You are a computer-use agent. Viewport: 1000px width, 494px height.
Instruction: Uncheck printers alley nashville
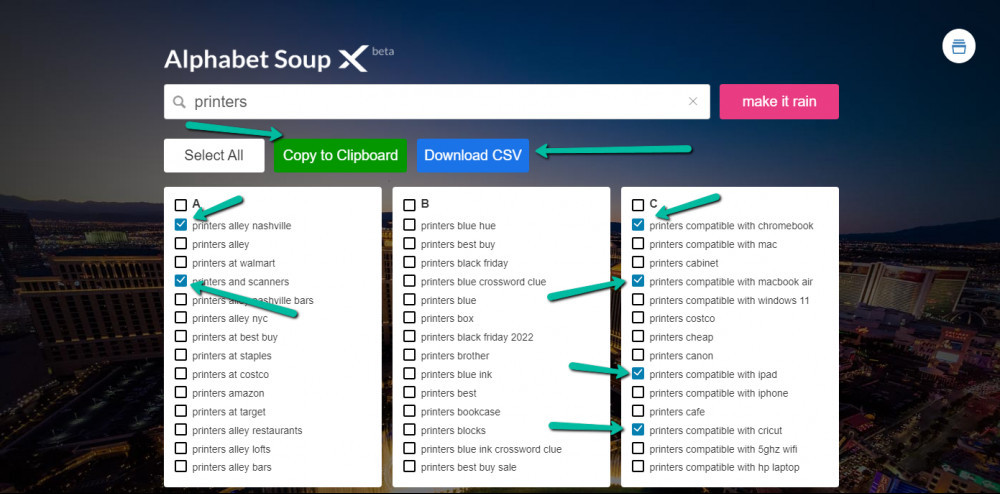180,224
